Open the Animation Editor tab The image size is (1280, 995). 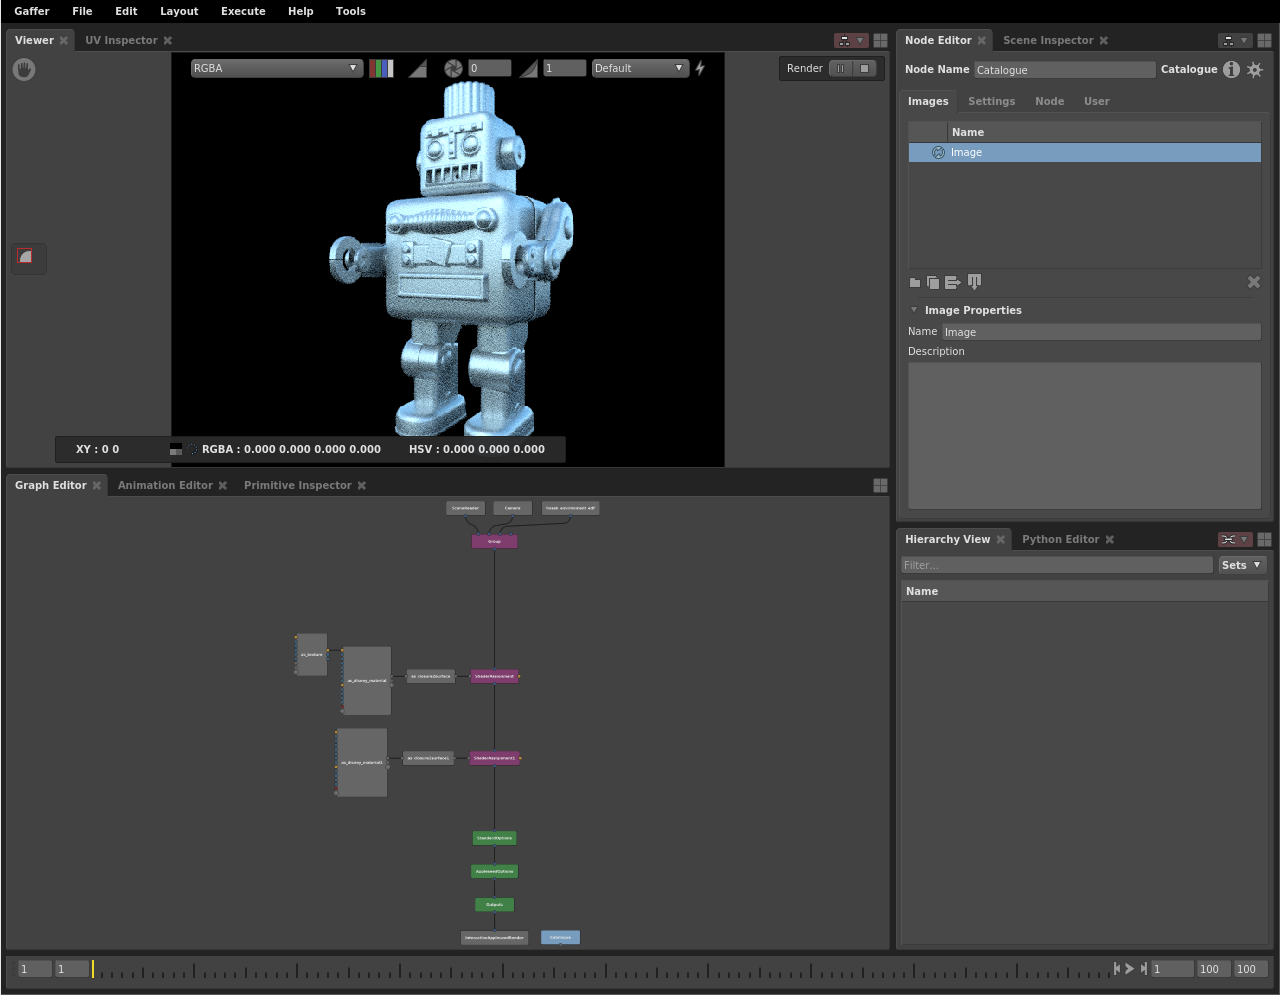coord(165,485)
